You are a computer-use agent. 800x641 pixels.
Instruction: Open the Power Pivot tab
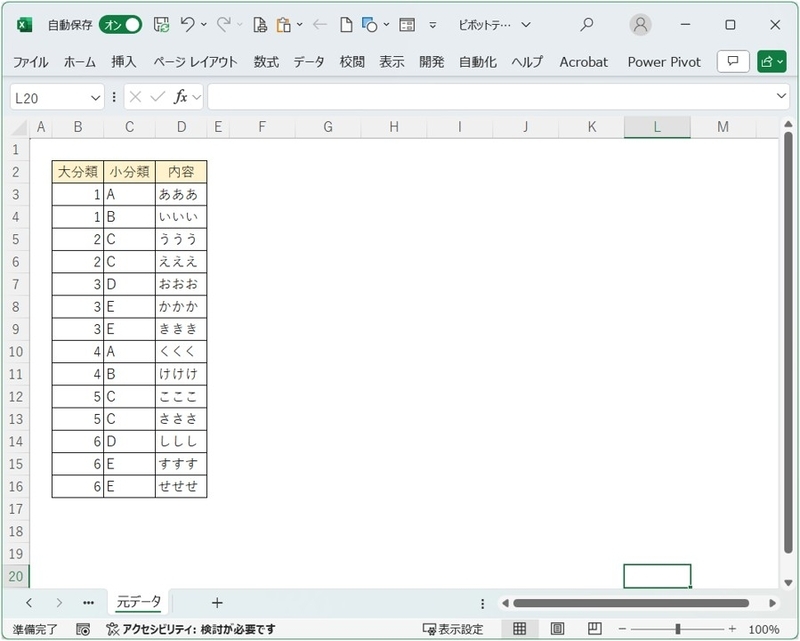coord(664,62)
